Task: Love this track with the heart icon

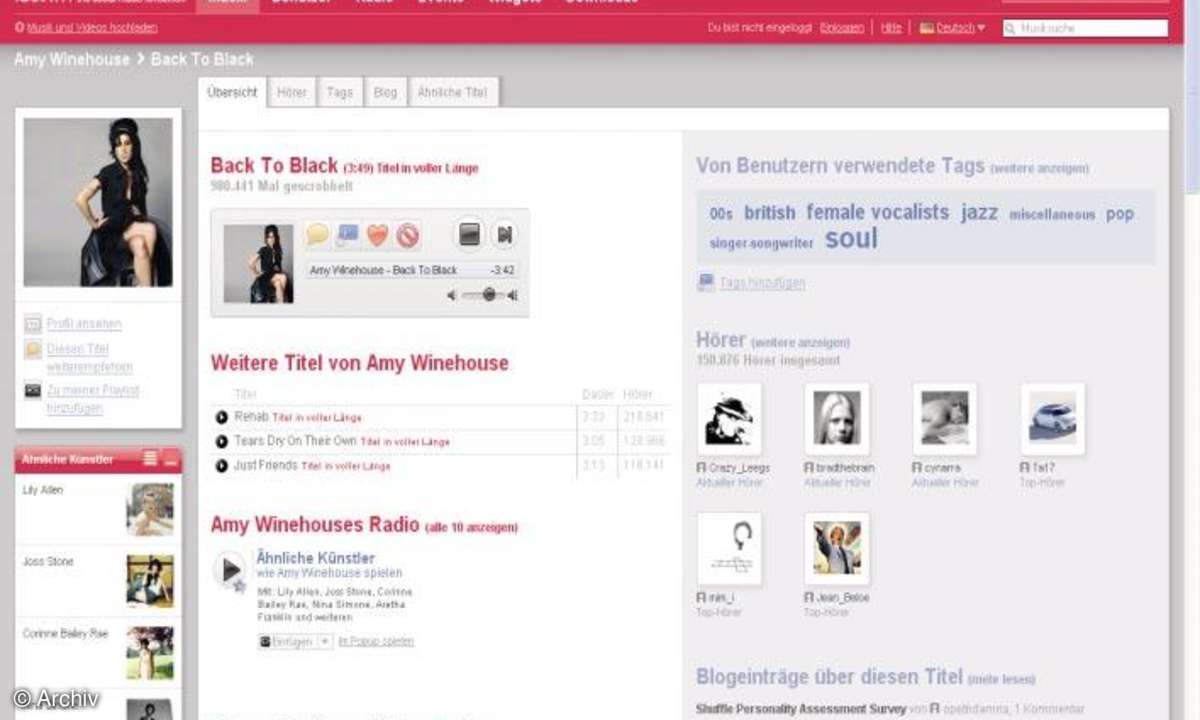Action: coord(377,235)
